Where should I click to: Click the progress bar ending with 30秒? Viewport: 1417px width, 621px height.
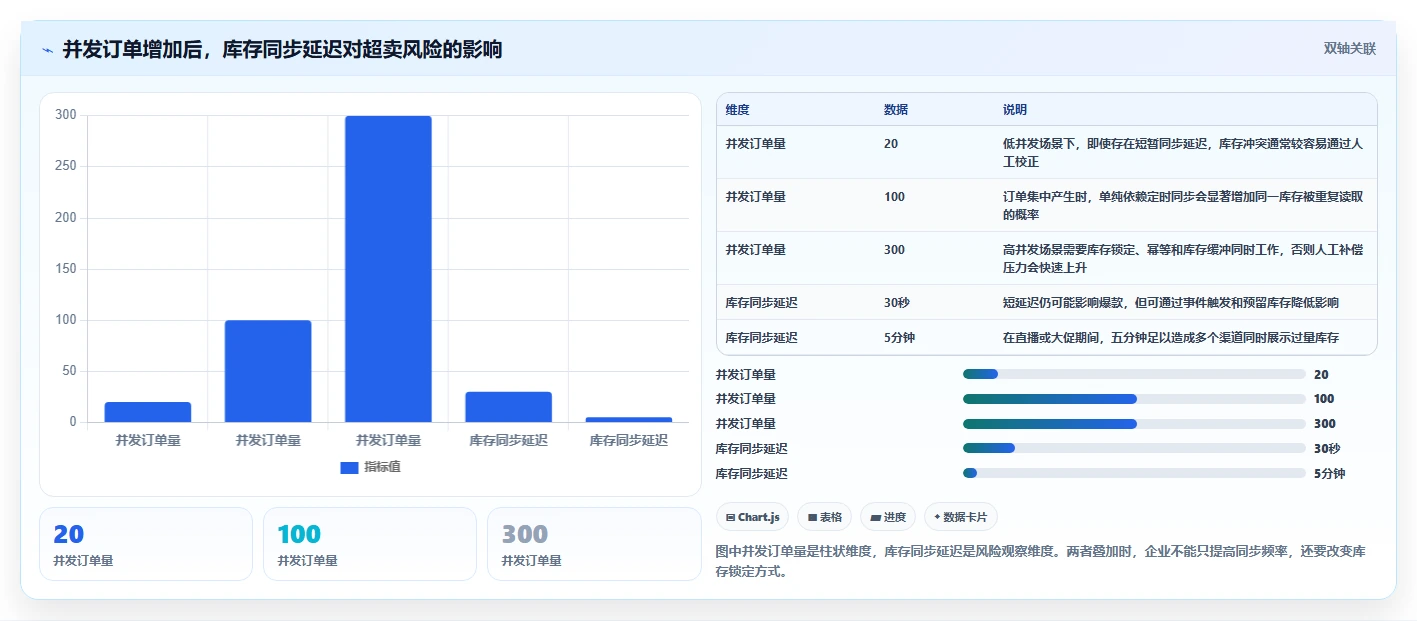point(1134,448)
